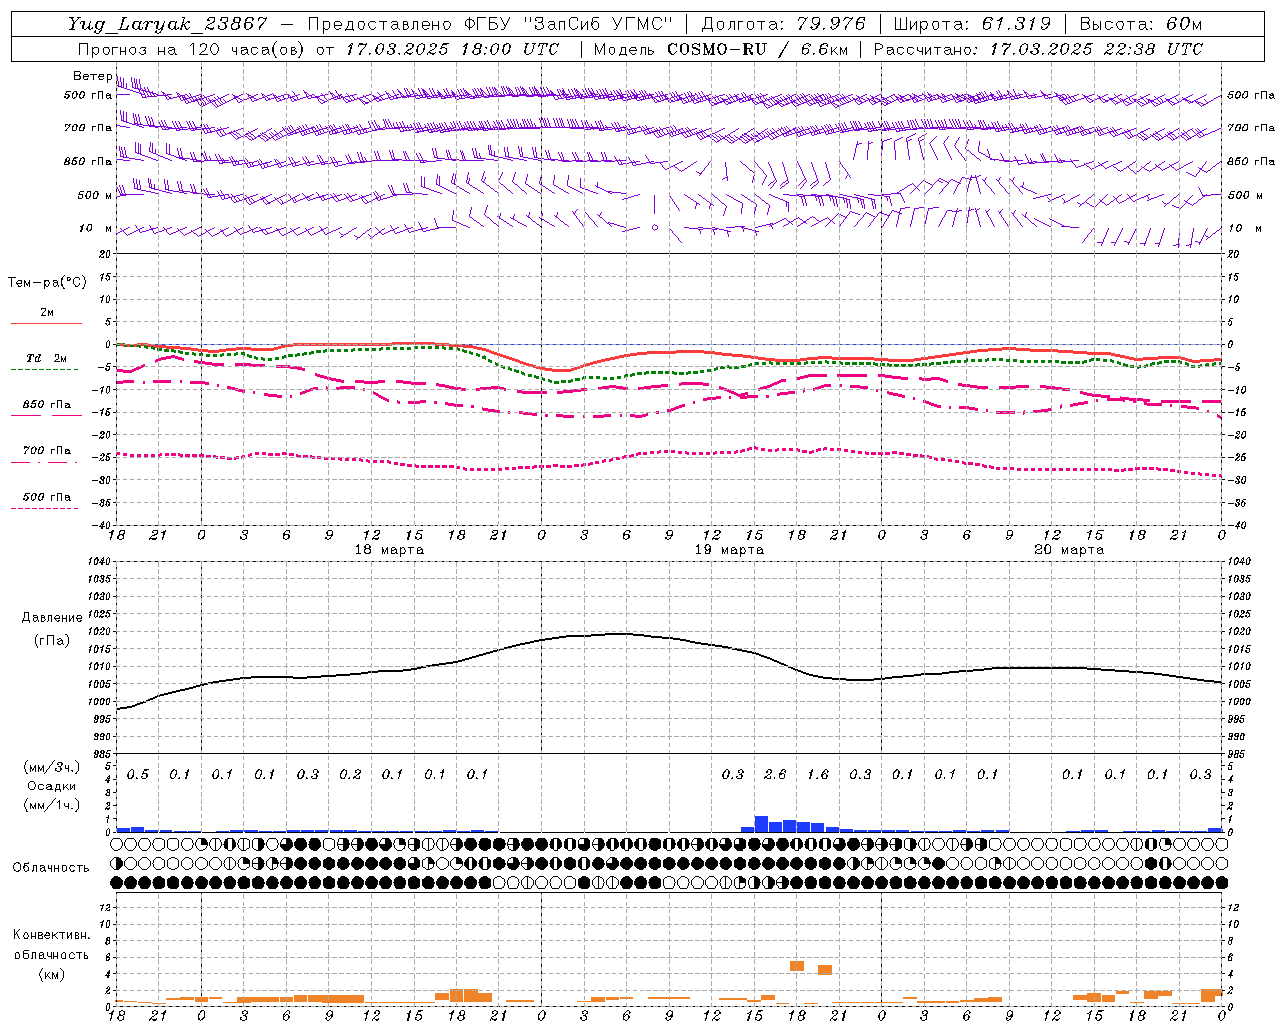The image size is (1280, 1024).
Task: Click the model label COSMO-RU / 6.6км
Action: tap(758, 49)
